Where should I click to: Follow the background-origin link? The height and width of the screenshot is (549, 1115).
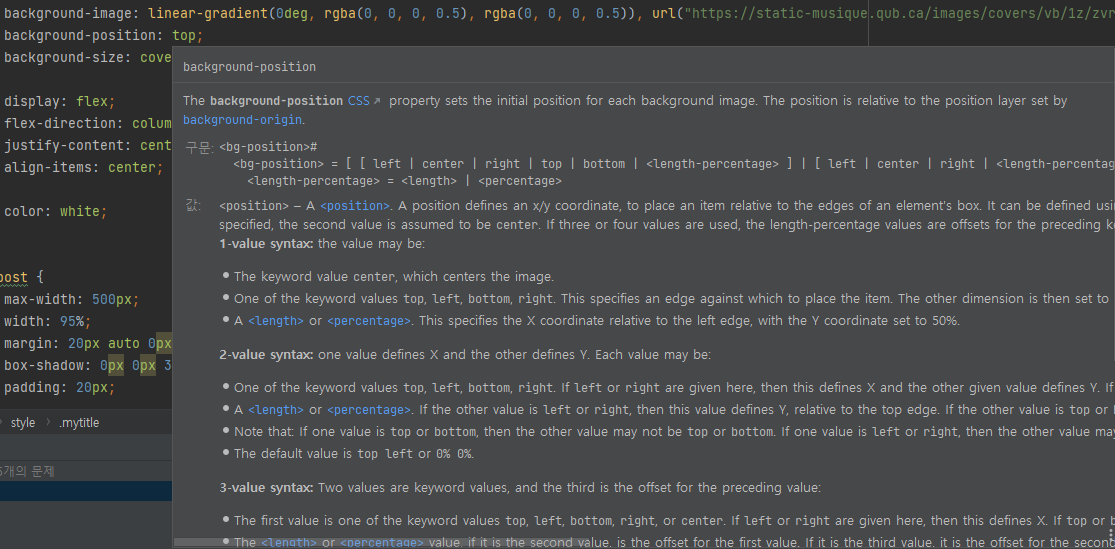(x=242, y=119)
